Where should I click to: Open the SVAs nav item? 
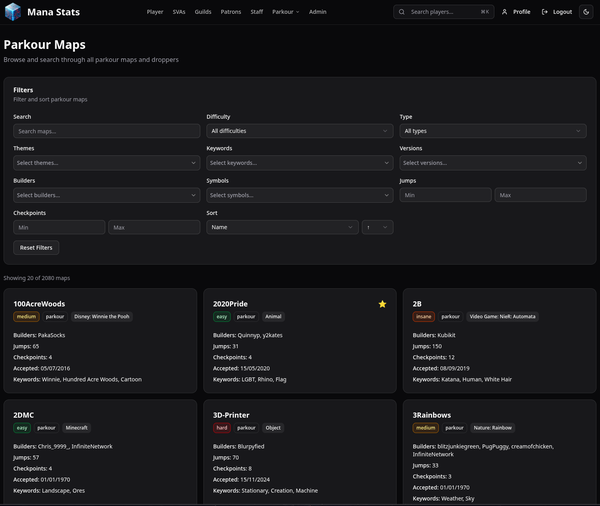coord(179,12)
